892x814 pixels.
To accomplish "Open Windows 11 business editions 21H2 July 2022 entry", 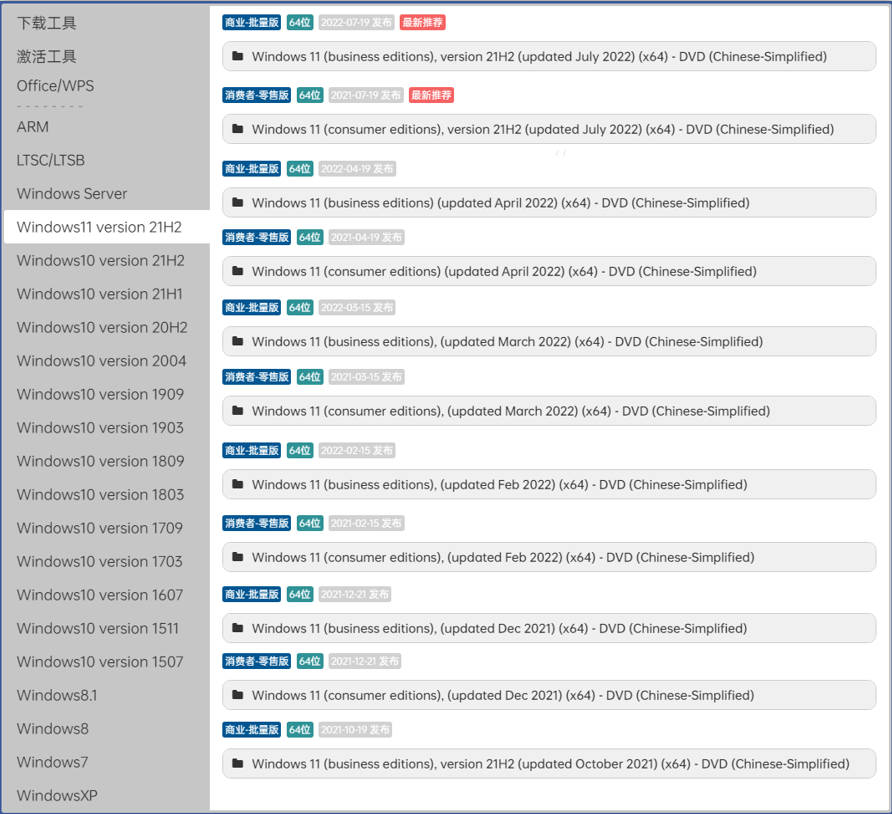I will point(549,56).
